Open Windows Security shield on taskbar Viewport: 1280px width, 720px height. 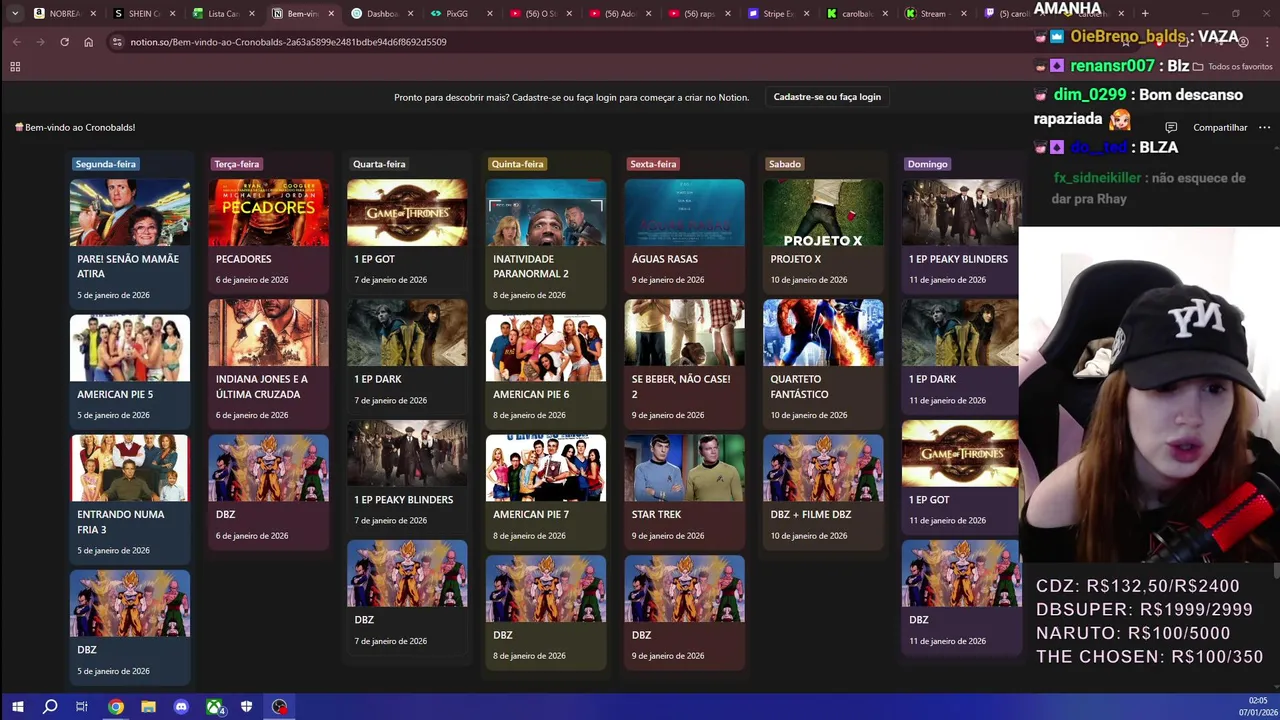[x=246, y=707]
